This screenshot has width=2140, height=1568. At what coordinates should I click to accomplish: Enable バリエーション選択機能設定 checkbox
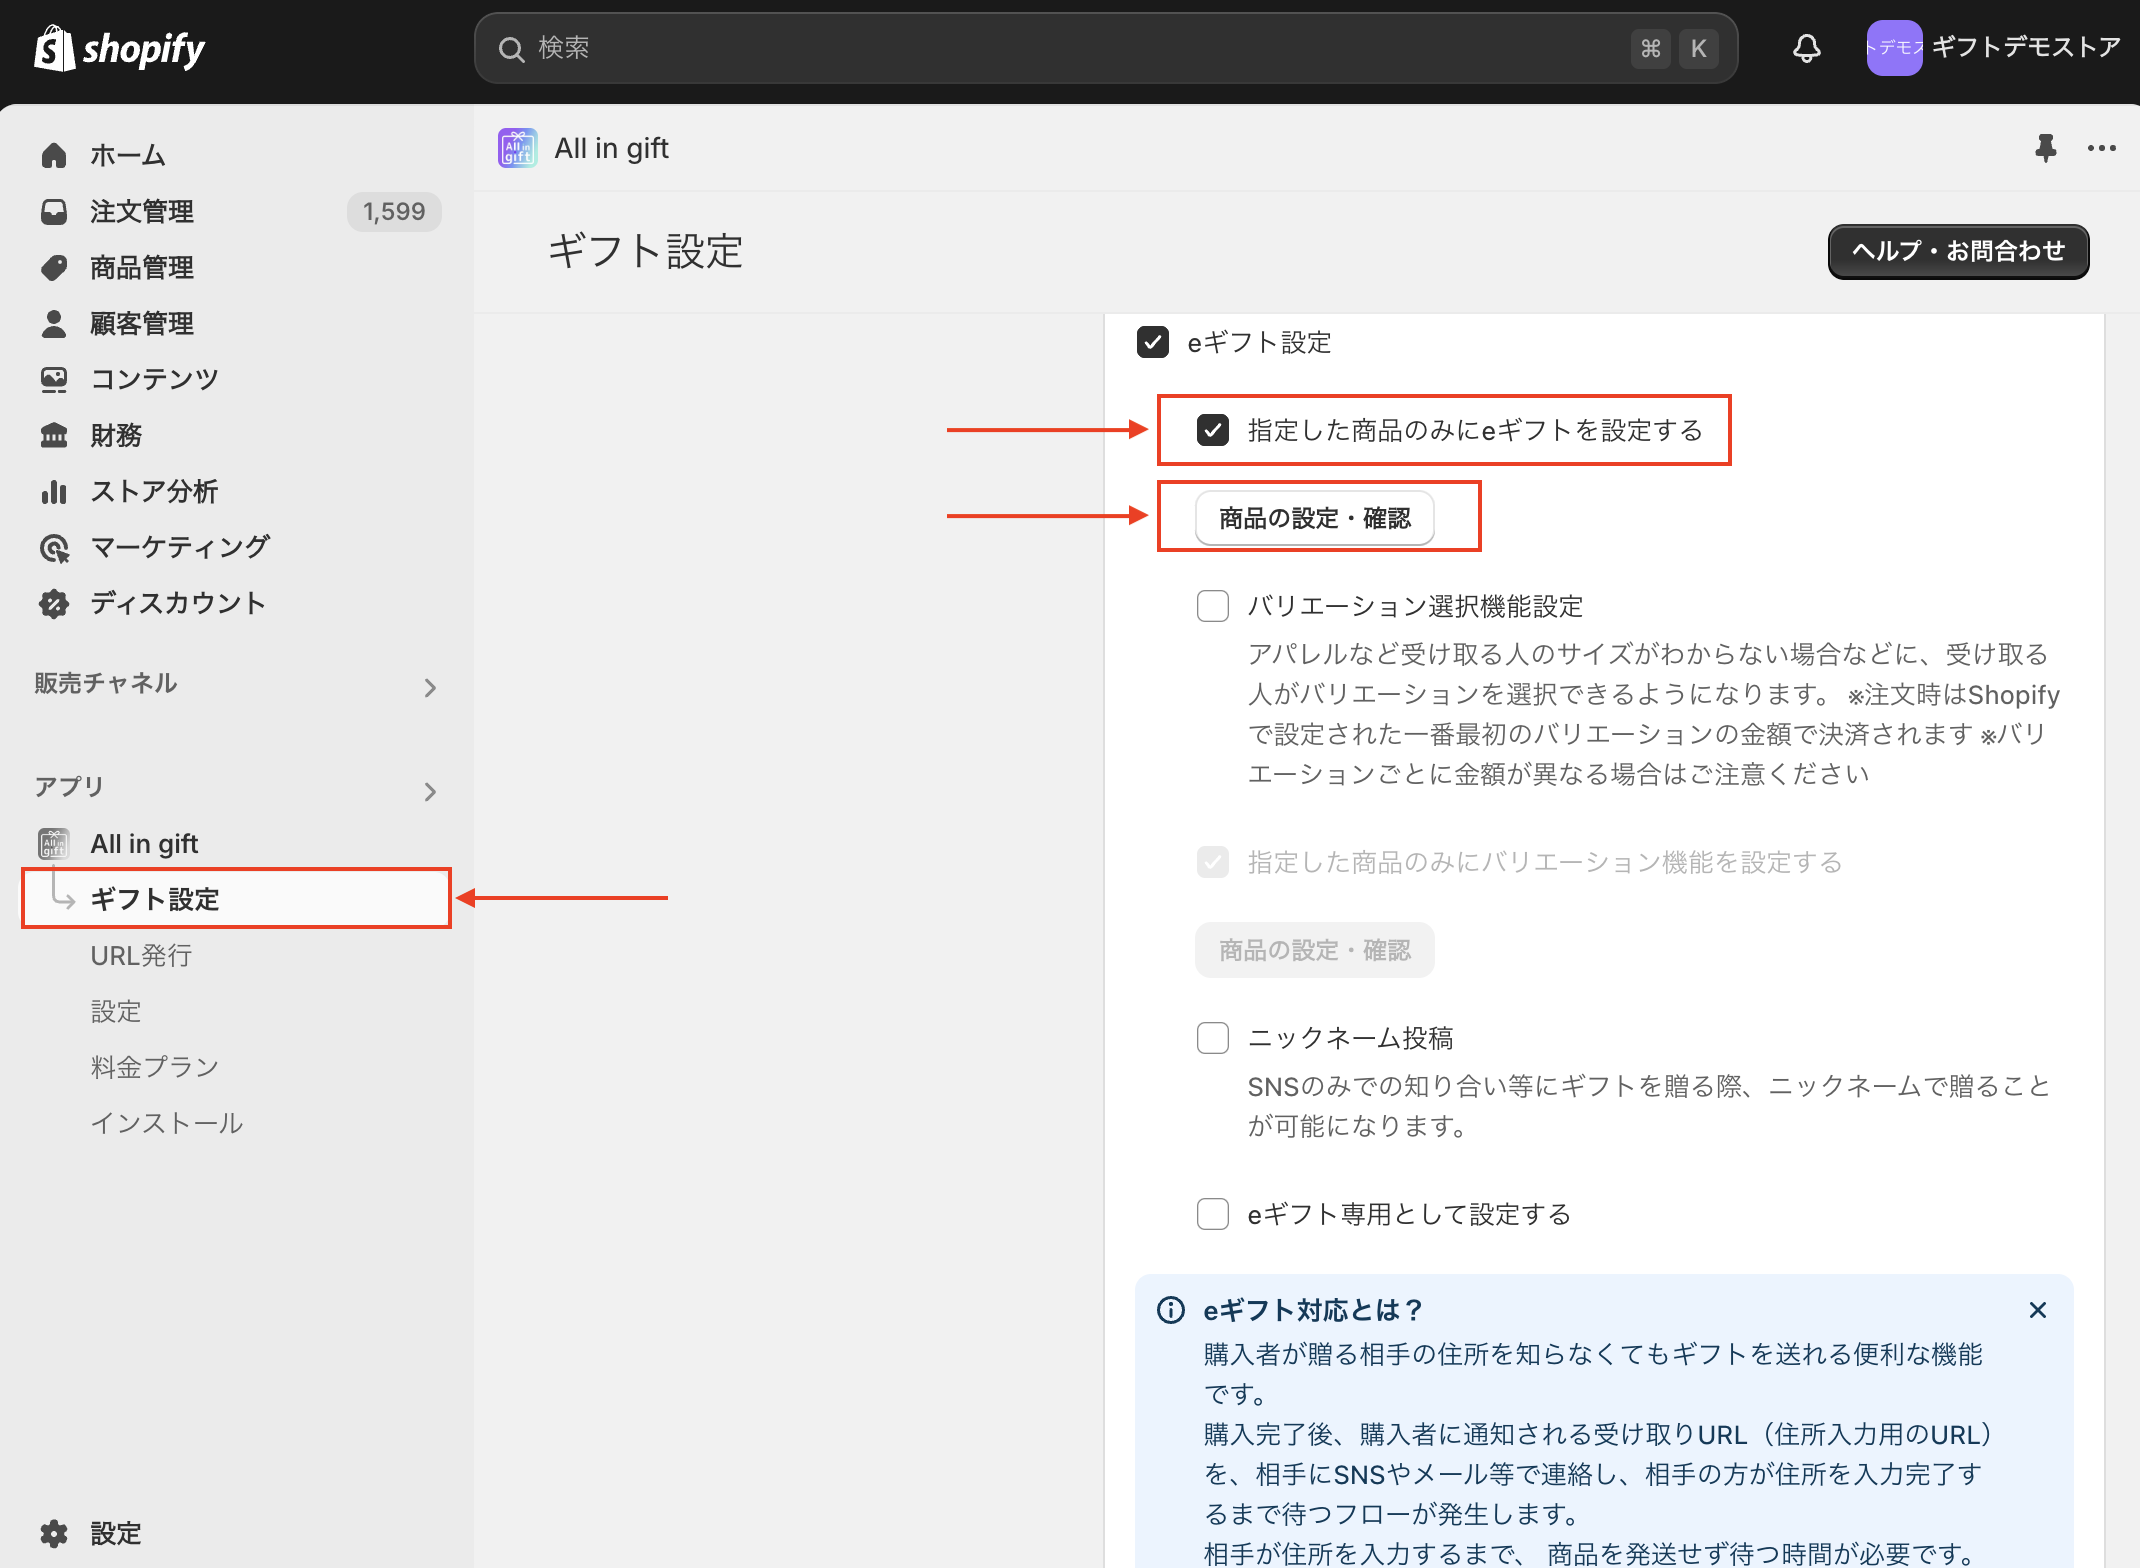pyautogui.click(x=1213, y=606)
